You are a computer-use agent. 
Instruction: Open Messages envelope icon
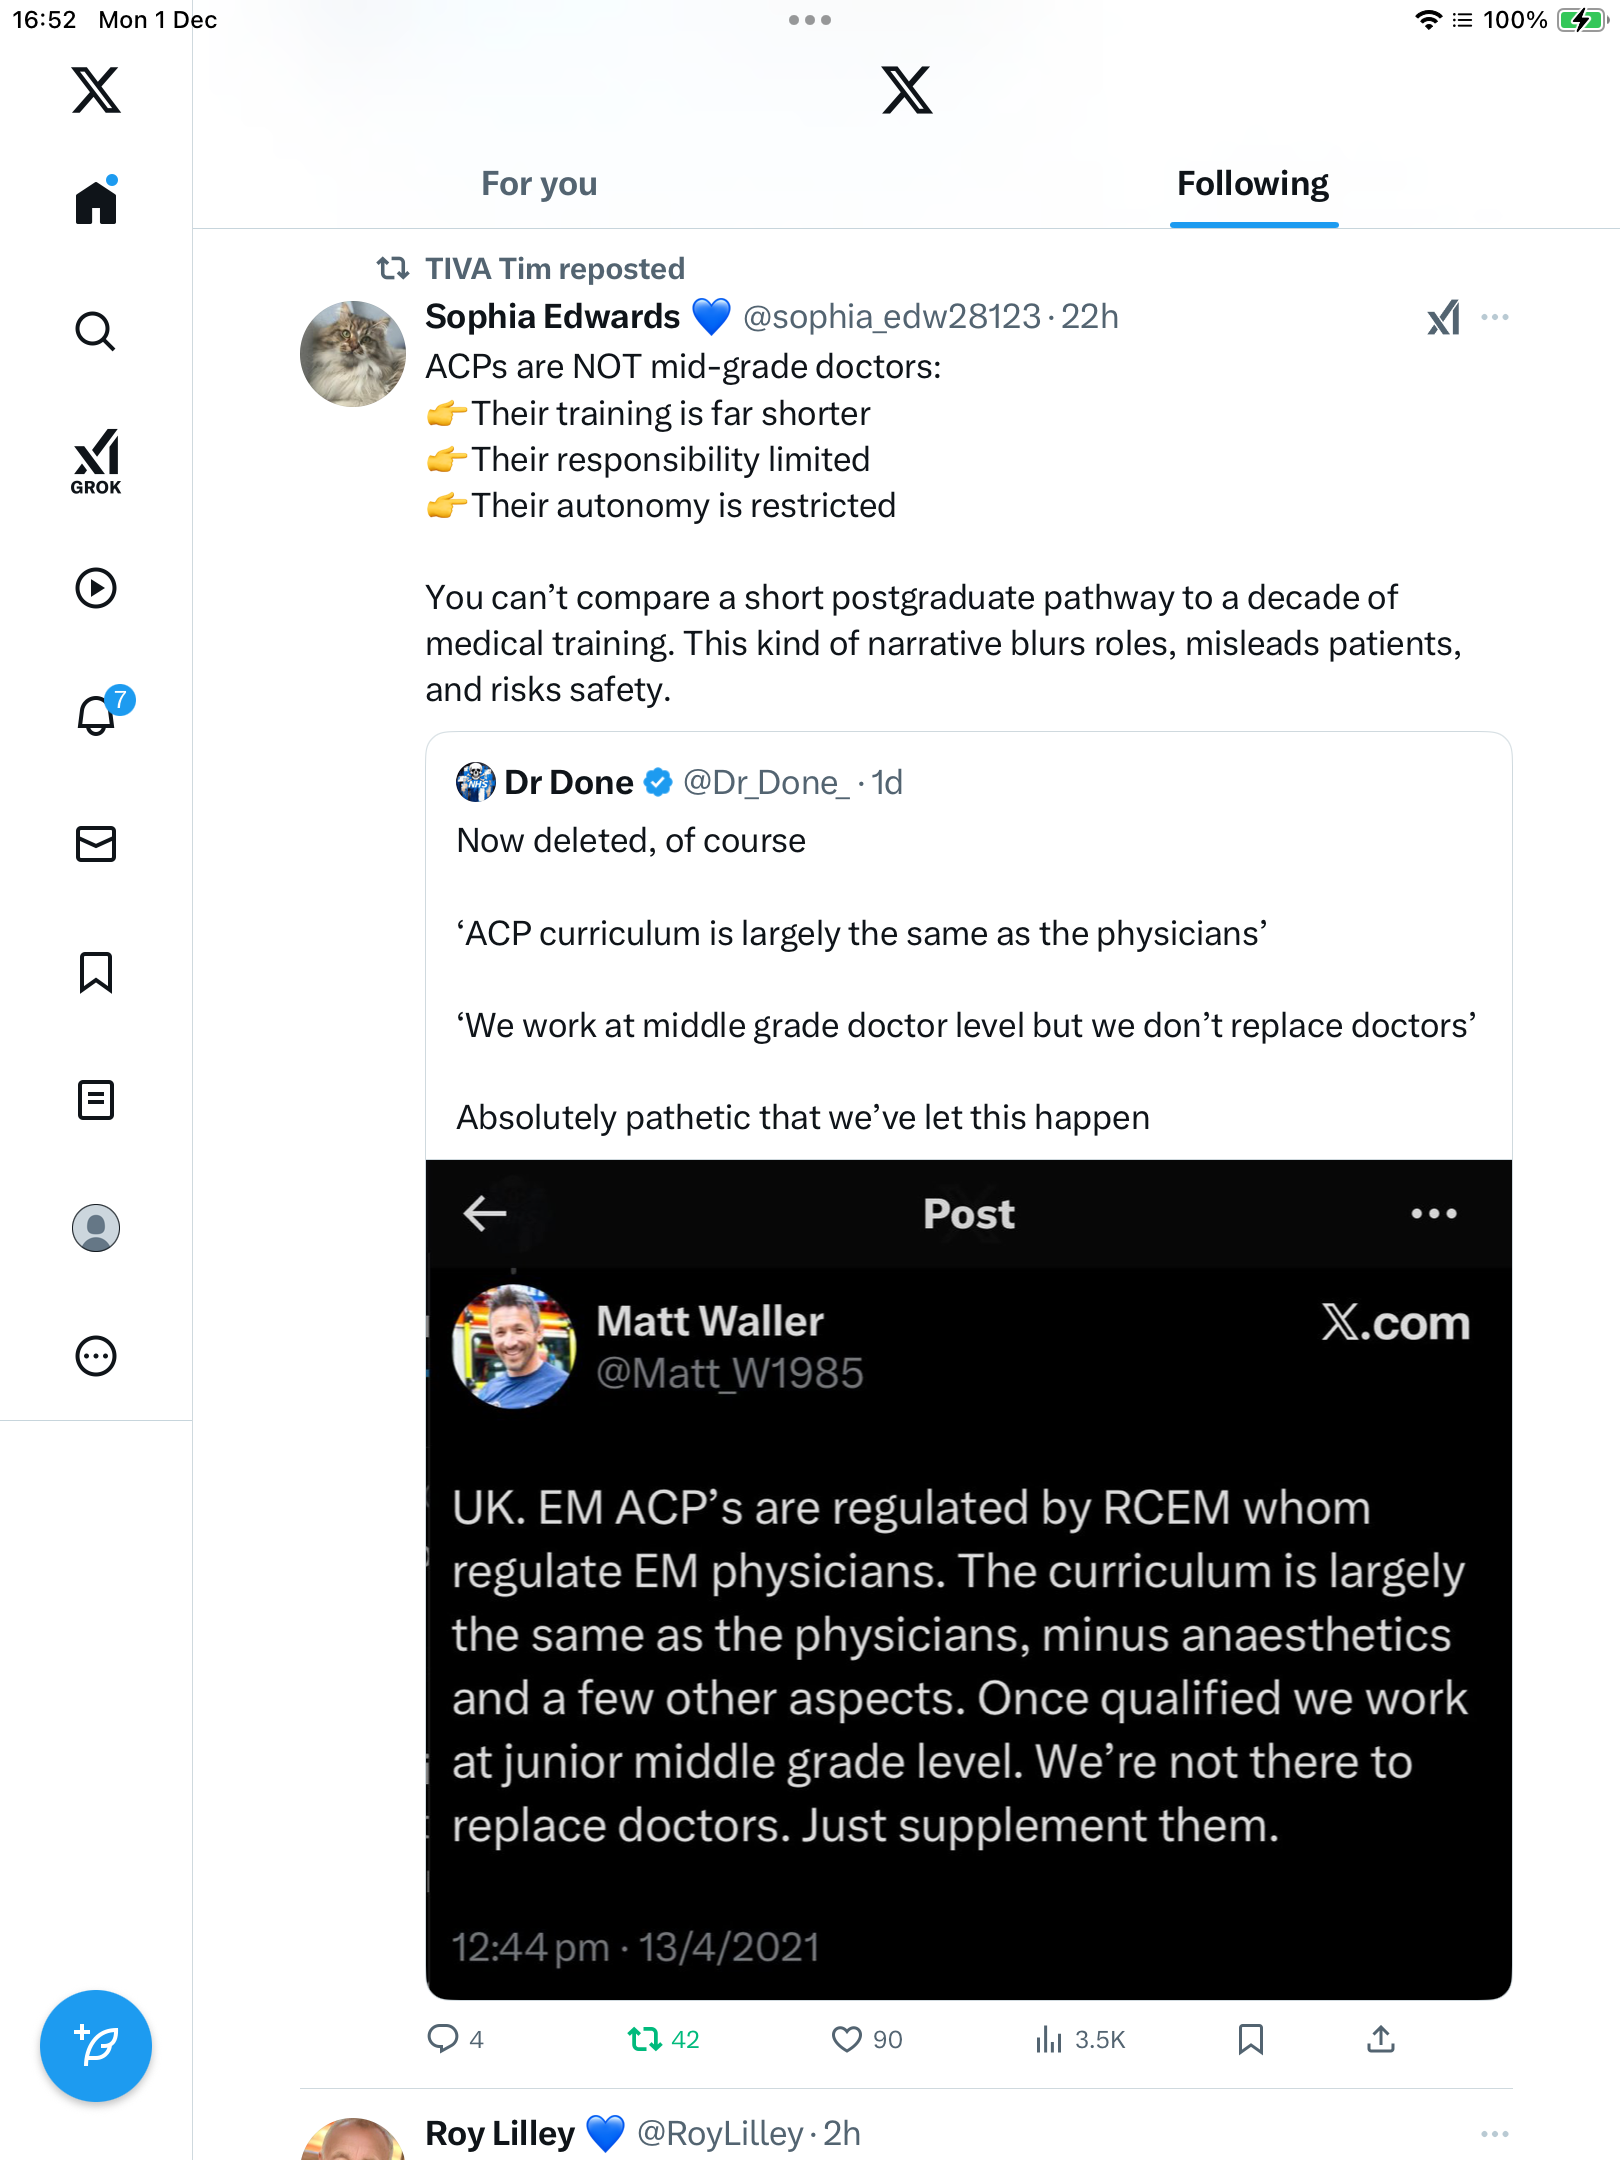[x=96, y=844]
